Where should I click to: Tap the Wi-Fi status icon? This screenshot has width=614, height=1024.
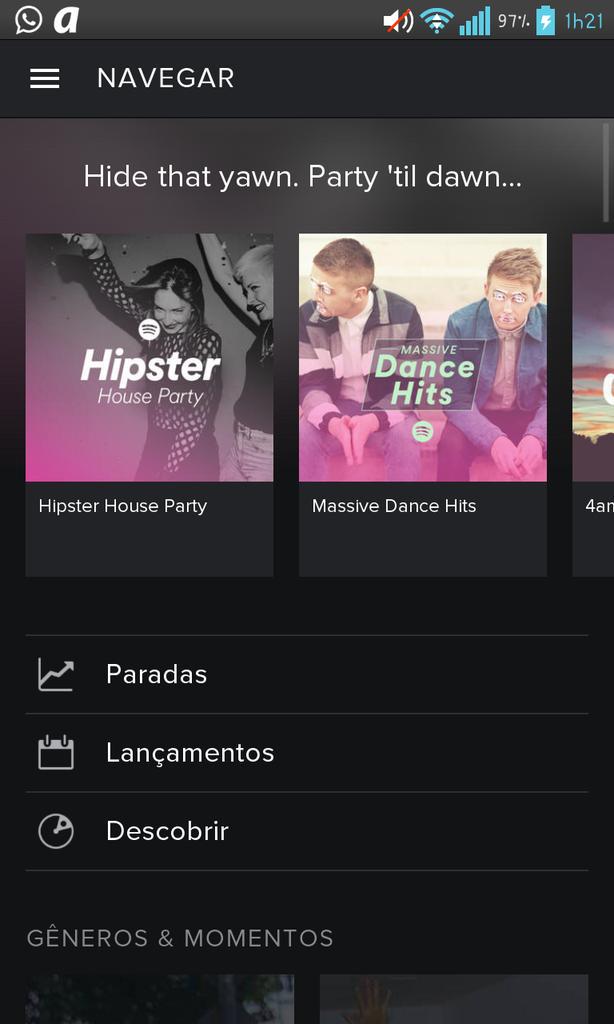pos(436,21)
